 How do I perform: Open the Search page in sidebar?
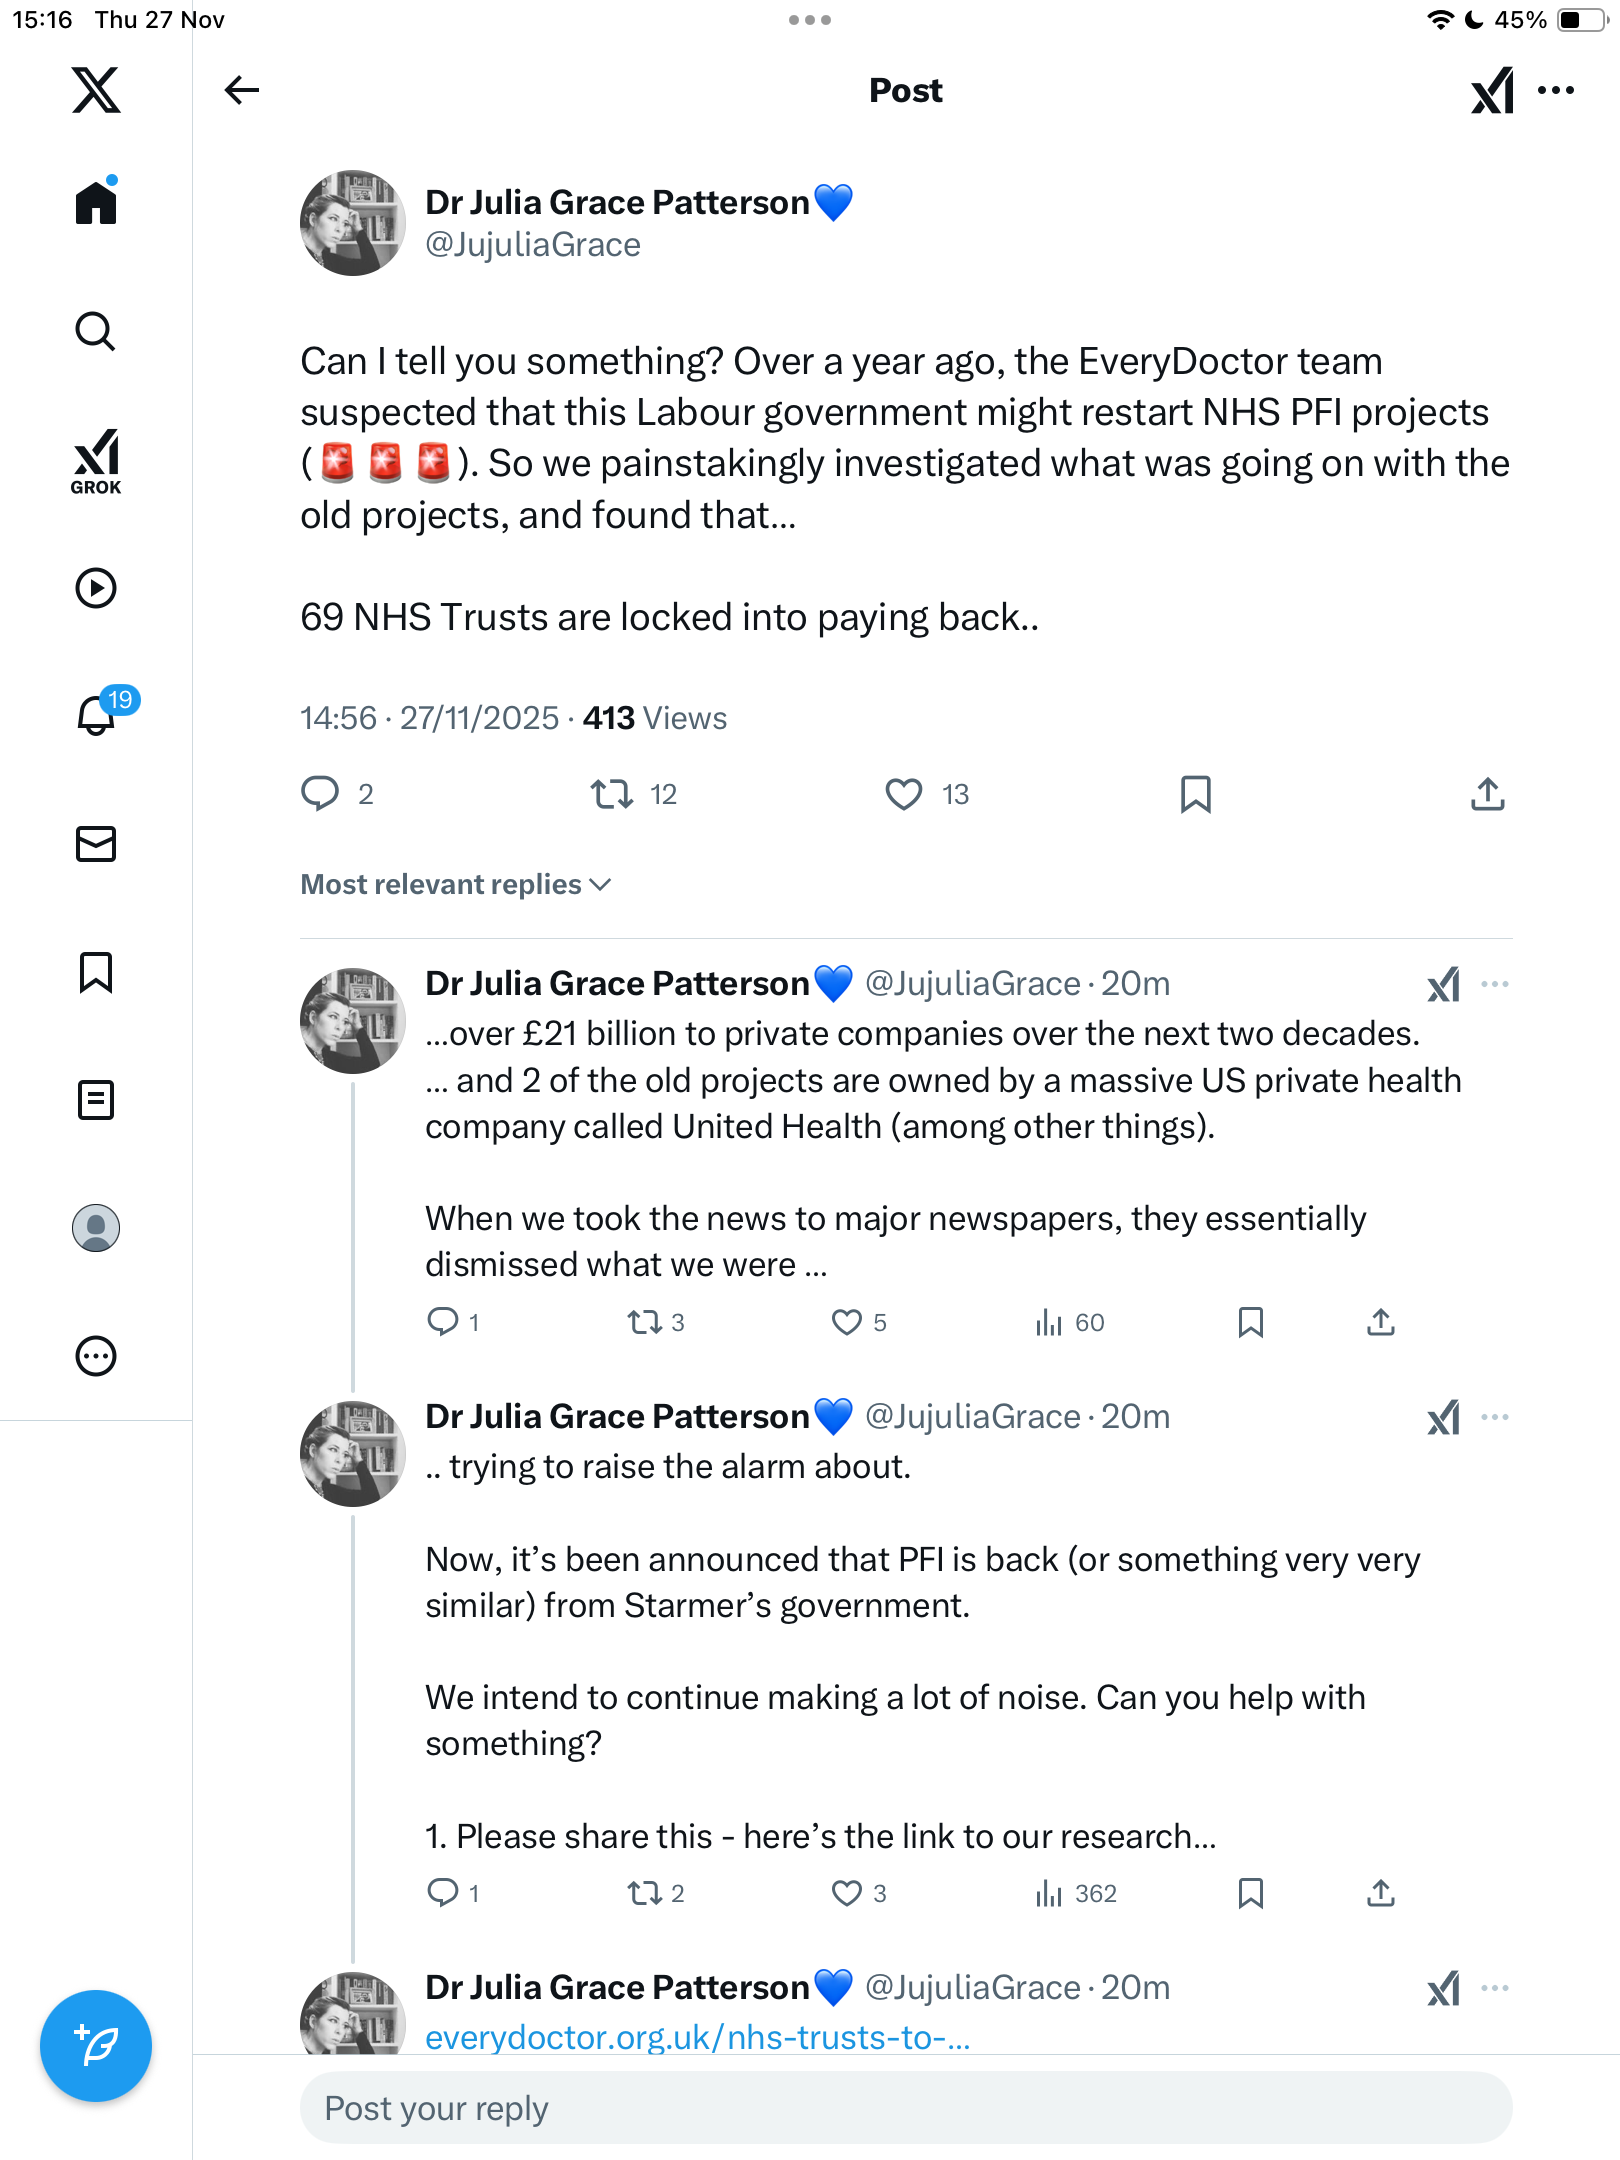click(96, 332)
